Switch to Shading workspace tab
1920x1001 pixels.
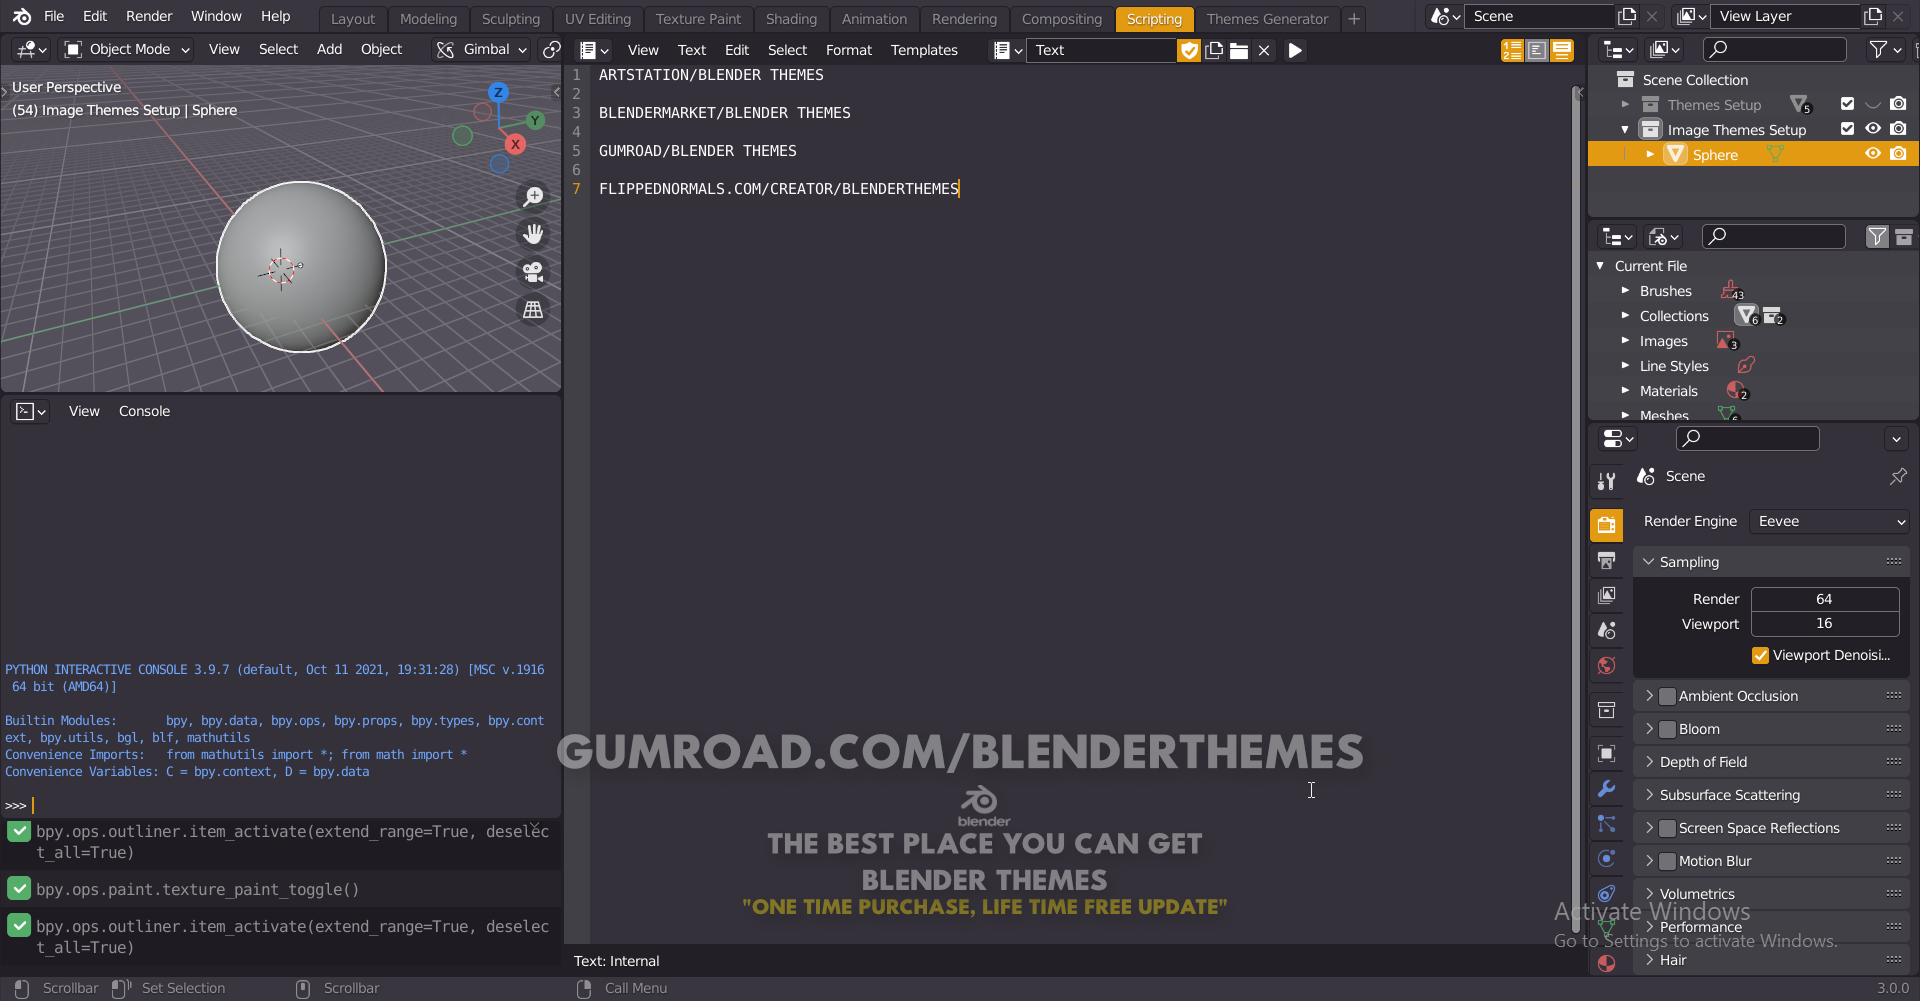[x=791, y=19]
